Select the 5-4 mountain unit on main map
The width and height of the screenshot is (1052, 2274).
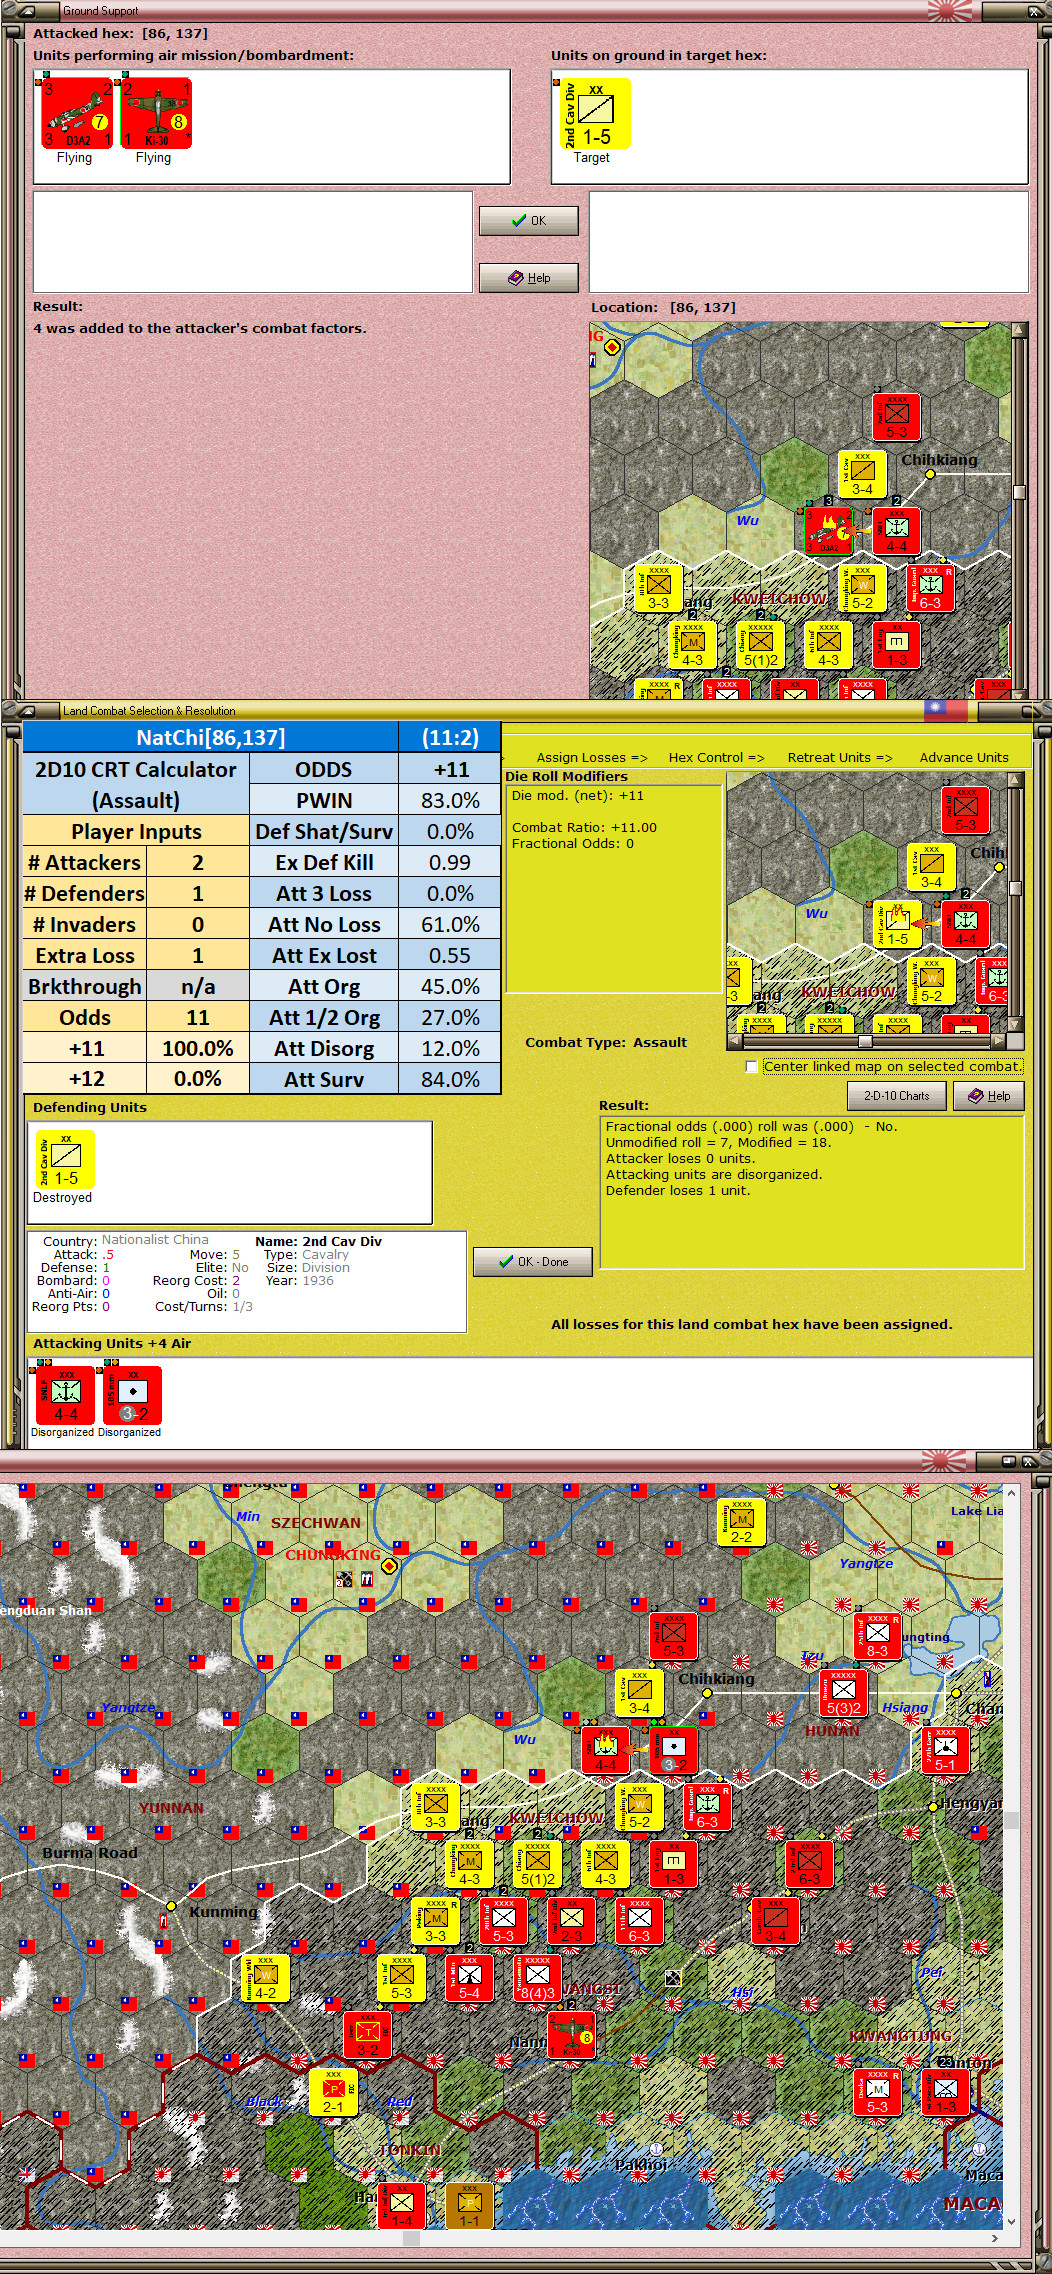469,1979
